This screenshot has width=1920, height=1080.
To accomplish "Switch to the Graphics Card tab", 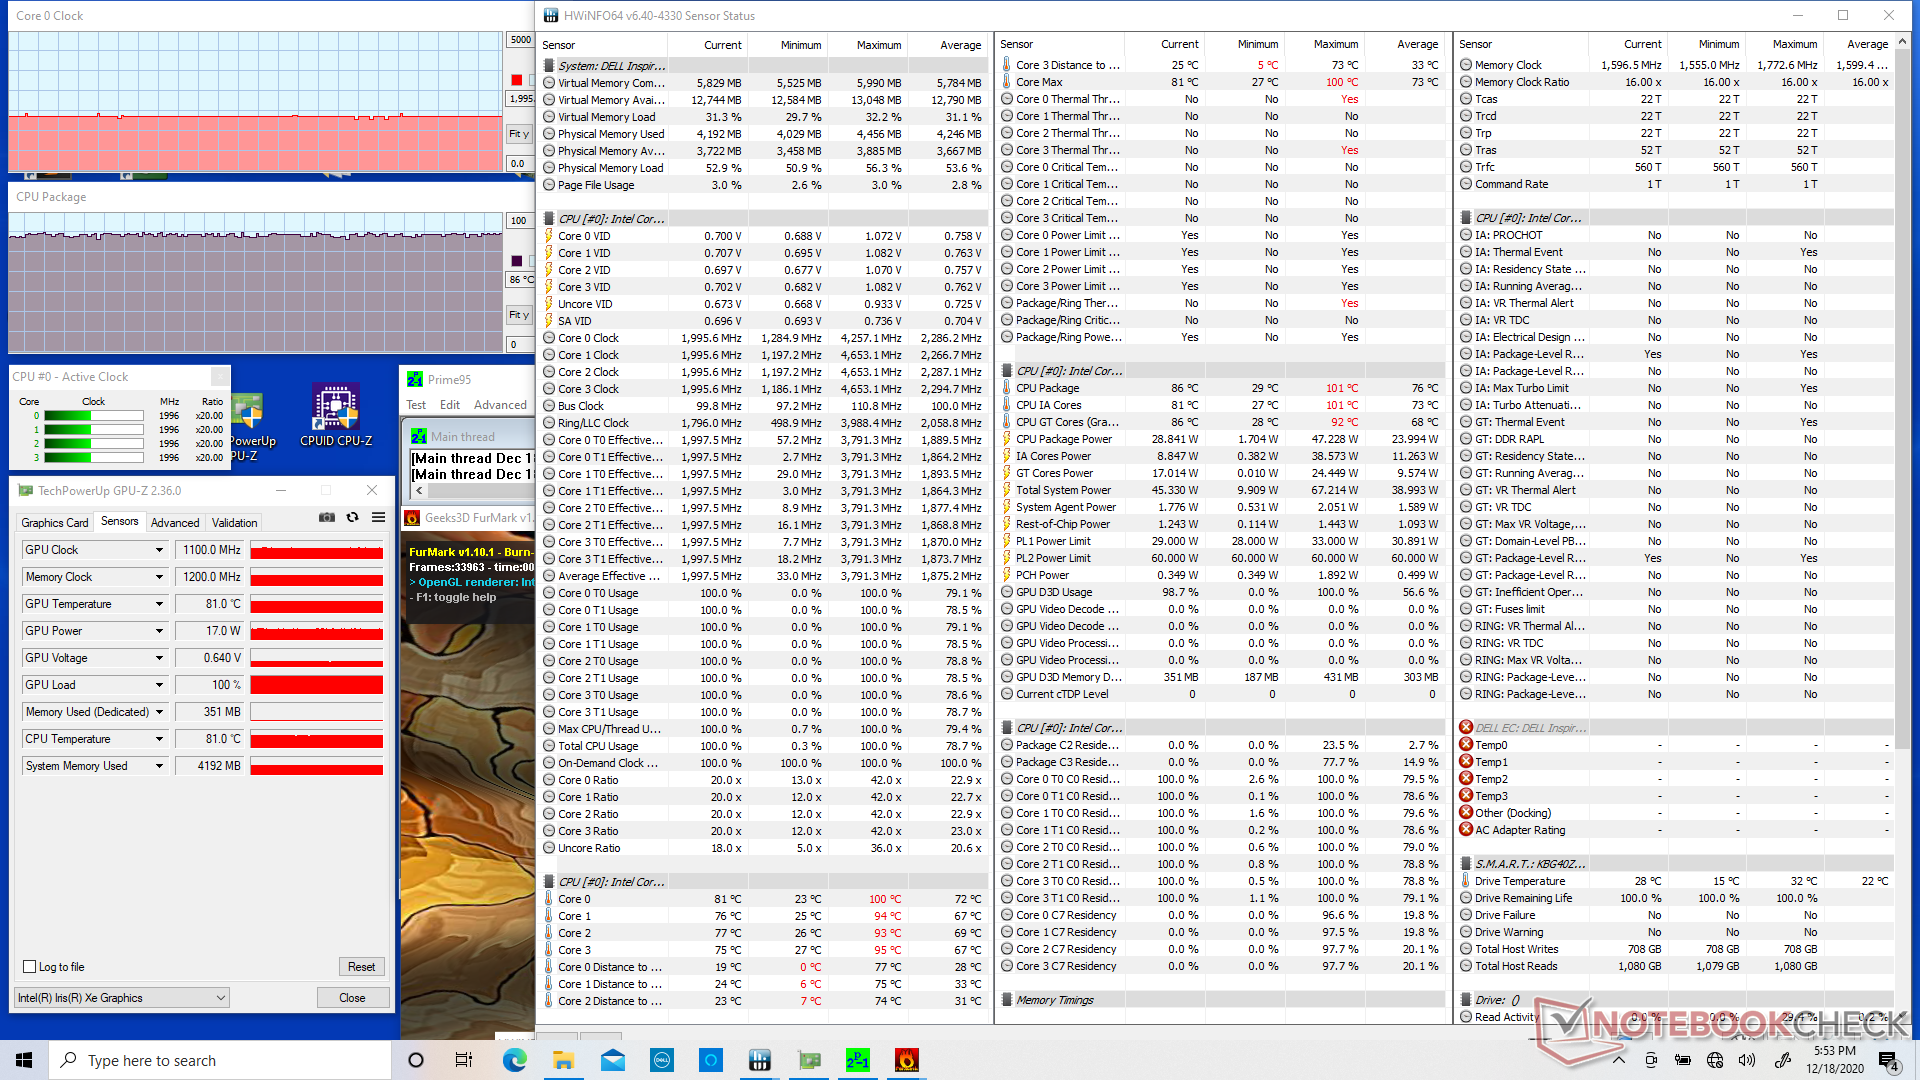I will 55,523.
